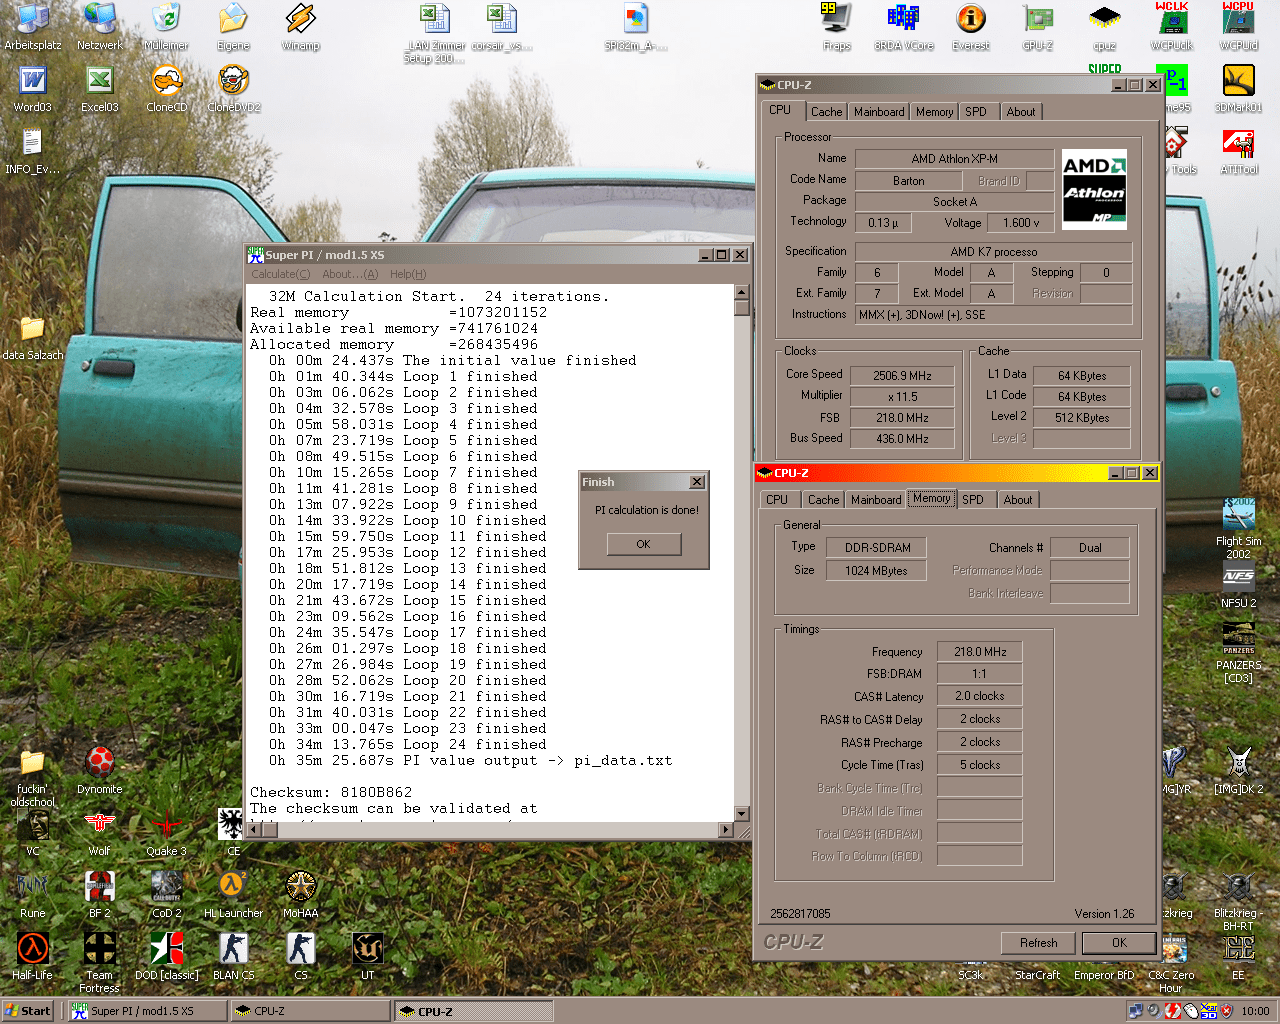Launch the CoD 2 desktop icon
Screen dimensions: 1280x1024
[166, 894]
